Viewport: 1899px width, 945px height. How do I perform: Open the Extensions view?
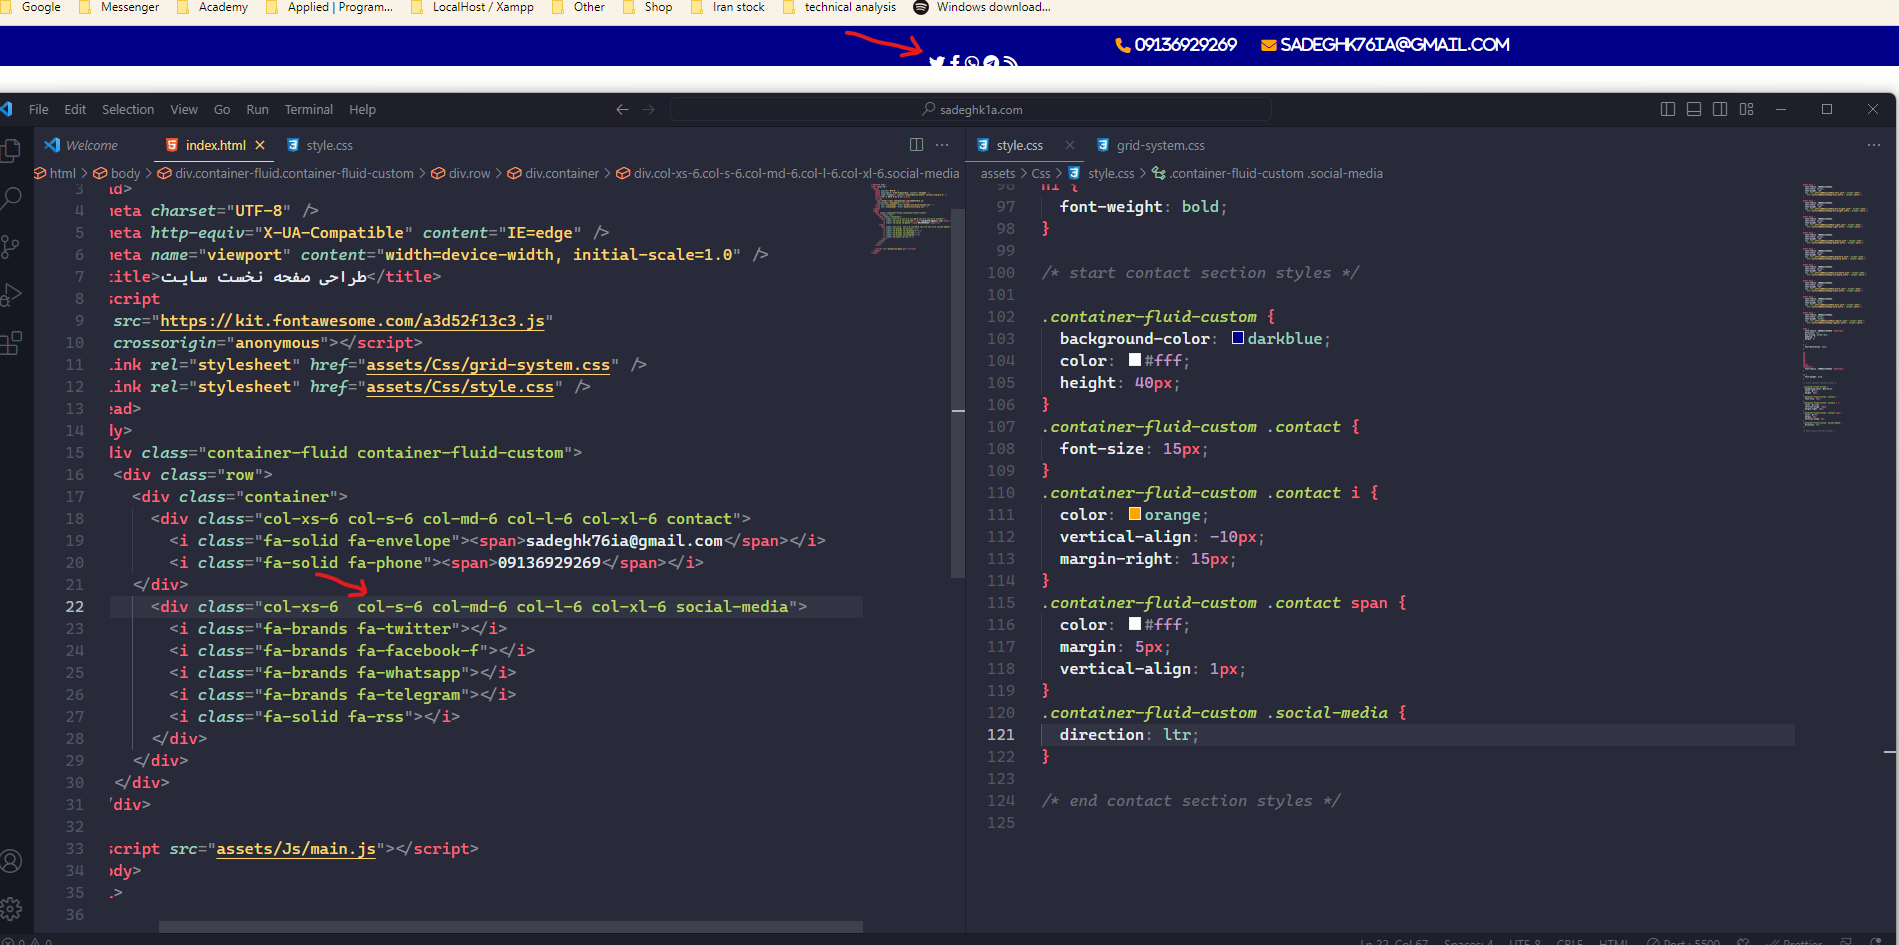pyautogui.click(x=11, y=343)
